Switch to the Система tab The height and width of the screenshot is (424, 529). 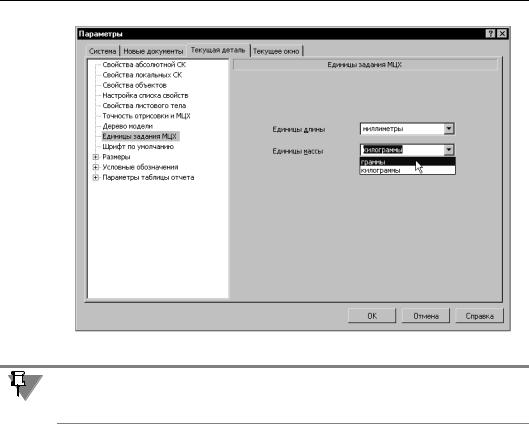[102, 51]
